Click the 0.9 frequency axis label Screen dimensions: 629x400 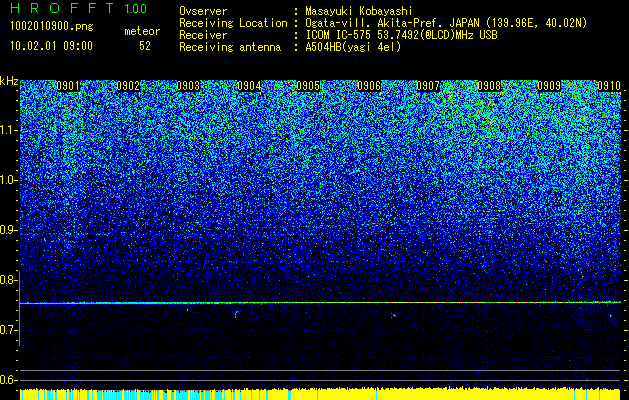click(8, 230)
